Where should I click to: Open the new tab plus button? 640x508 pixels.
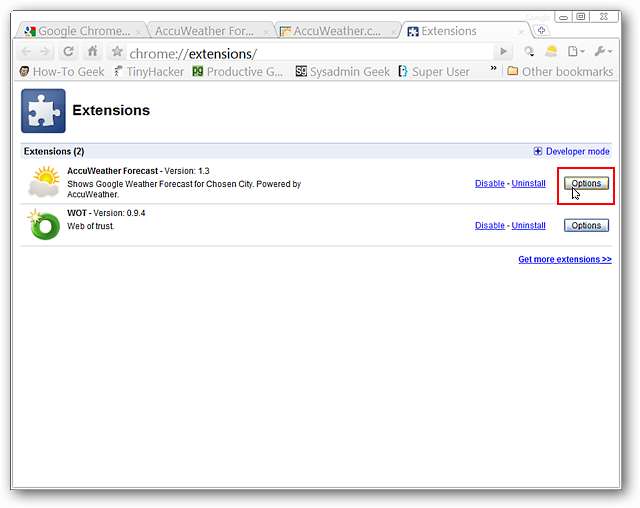coord(542,30)
